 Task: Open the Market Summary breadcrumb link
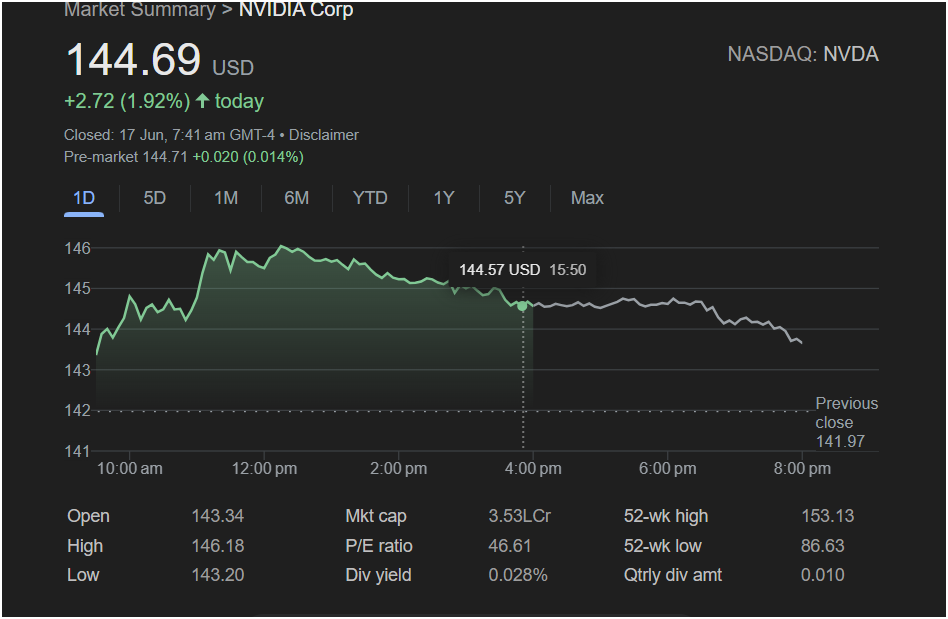pos(139,10)
